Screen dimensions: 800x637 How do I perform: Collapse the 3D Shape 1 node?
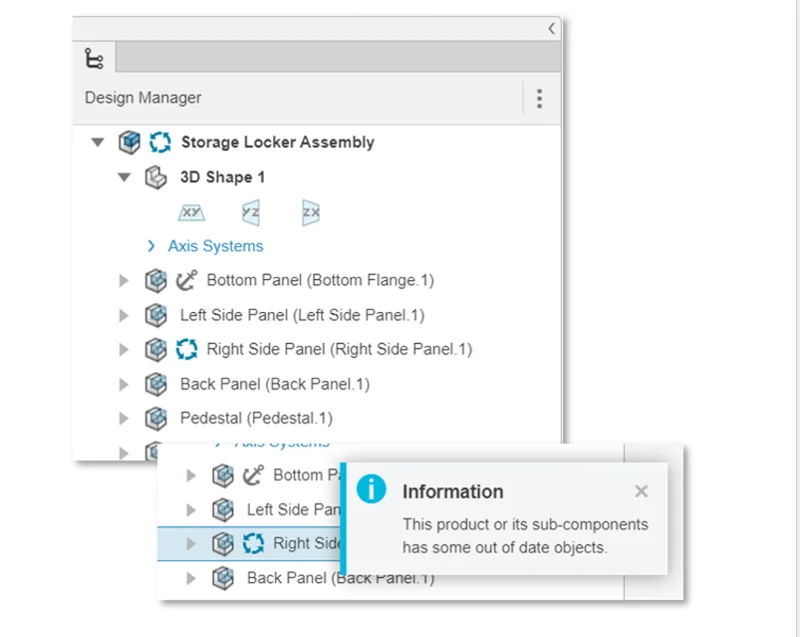pyautogui.click(x=124, y=177)
